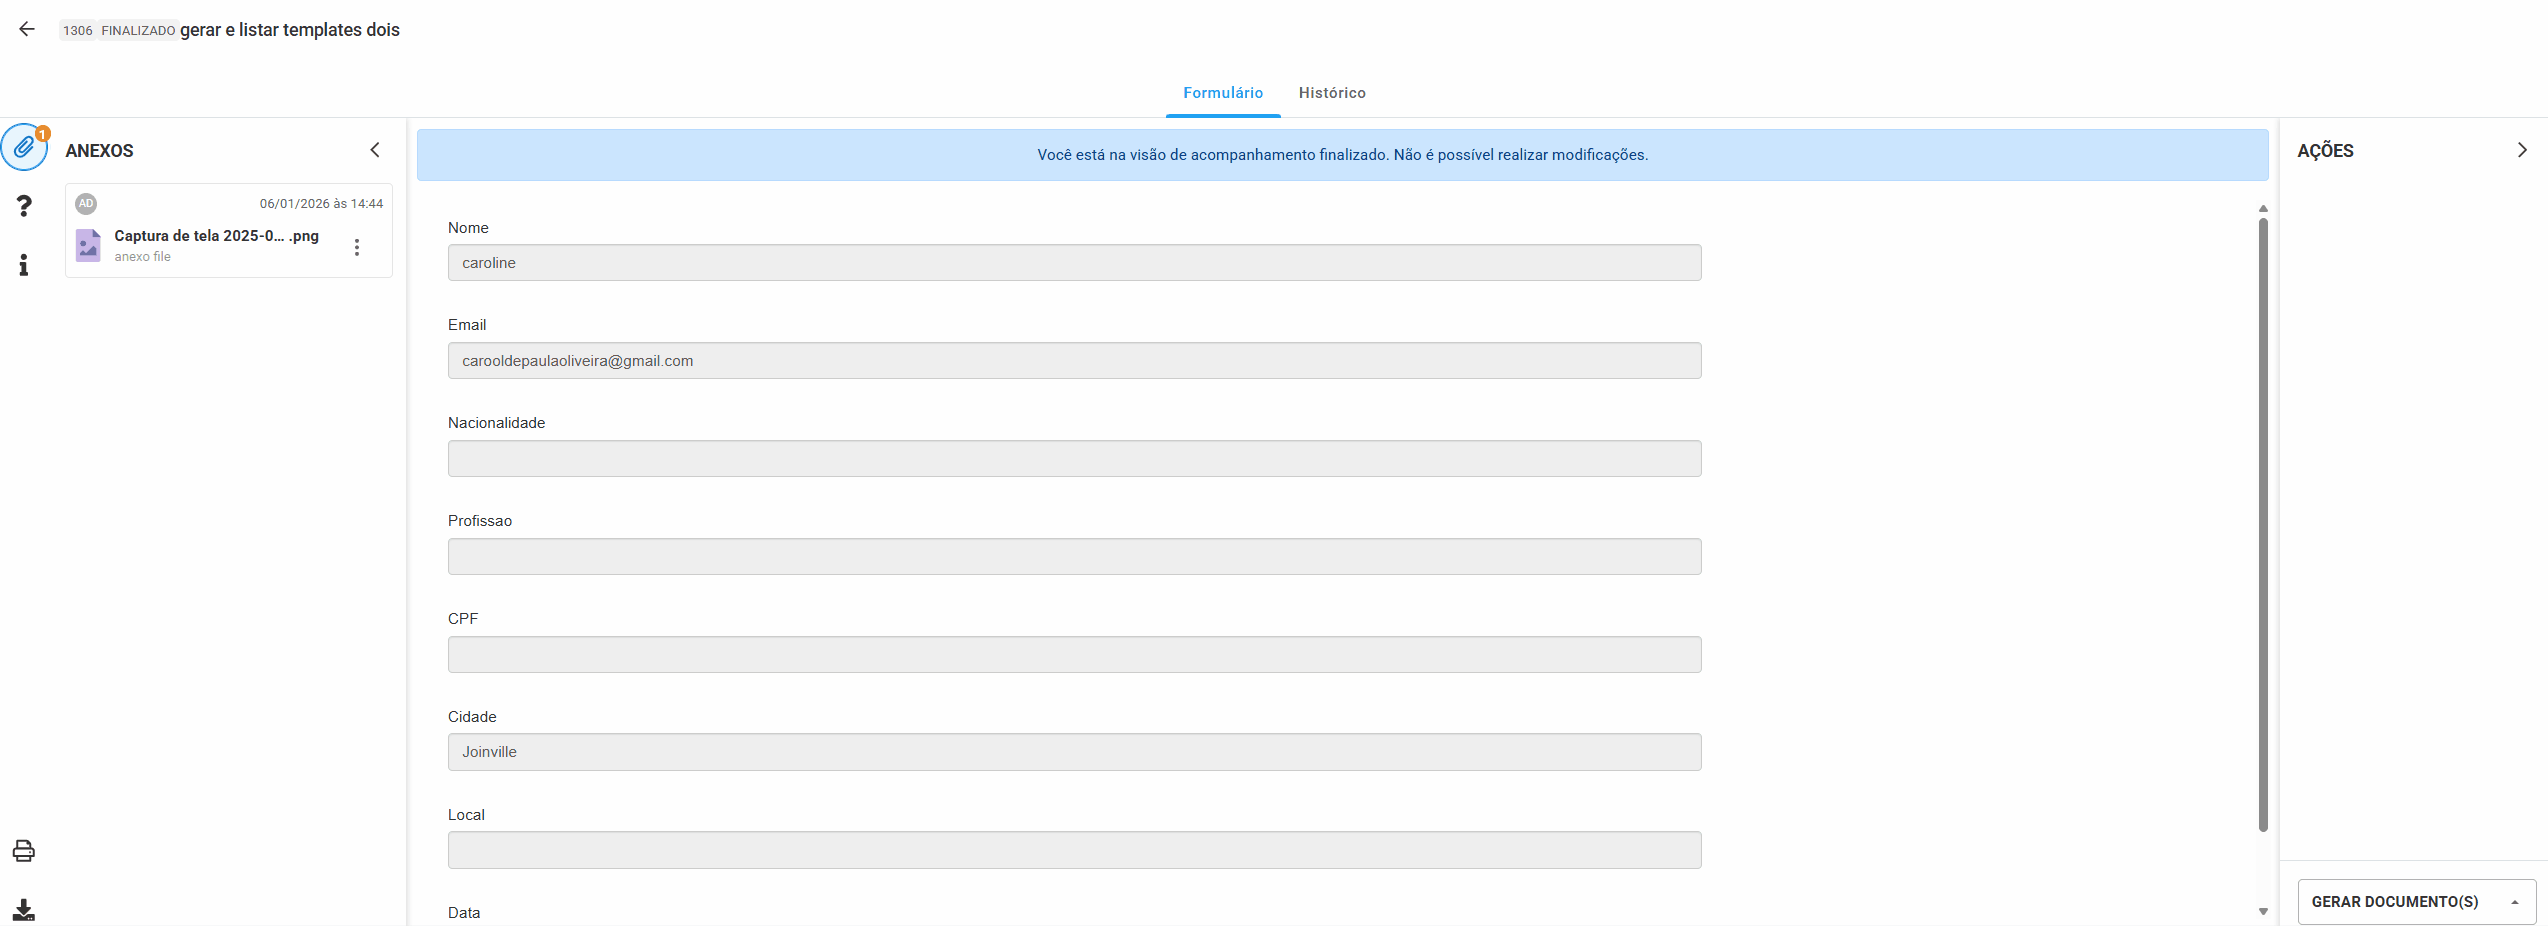This screenshot has width=2548, height=926.
Task: Switch to the Histórico tab
Action: pos(1331,93)
